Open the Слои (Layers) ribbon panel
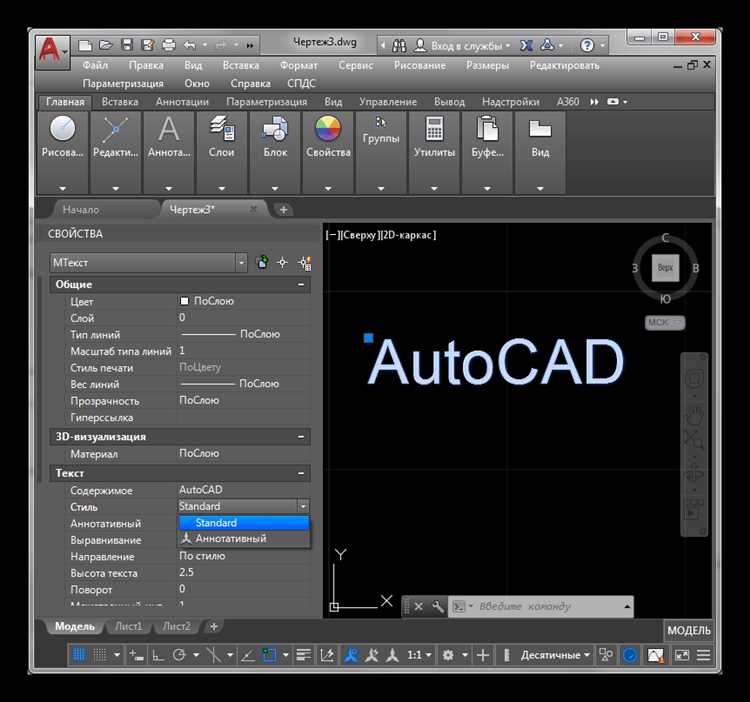 click(x=221, y=138)
